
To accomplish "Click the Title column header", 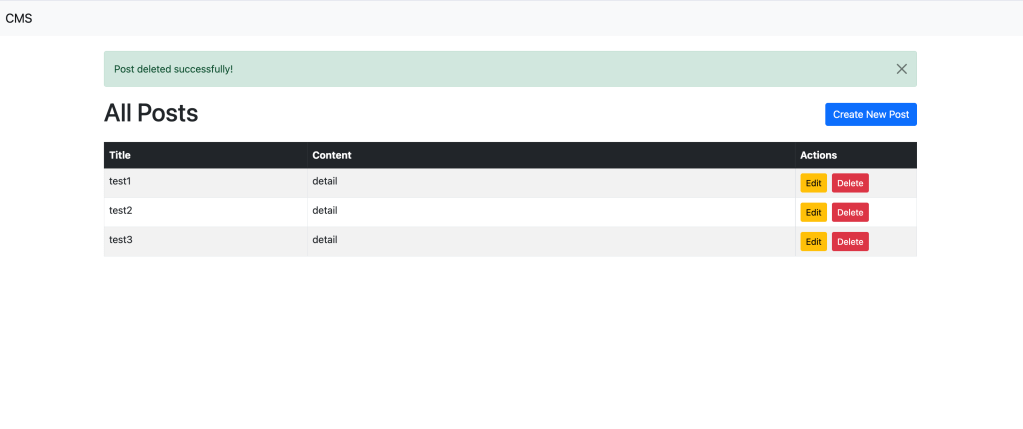I will (x=120, y=155).
